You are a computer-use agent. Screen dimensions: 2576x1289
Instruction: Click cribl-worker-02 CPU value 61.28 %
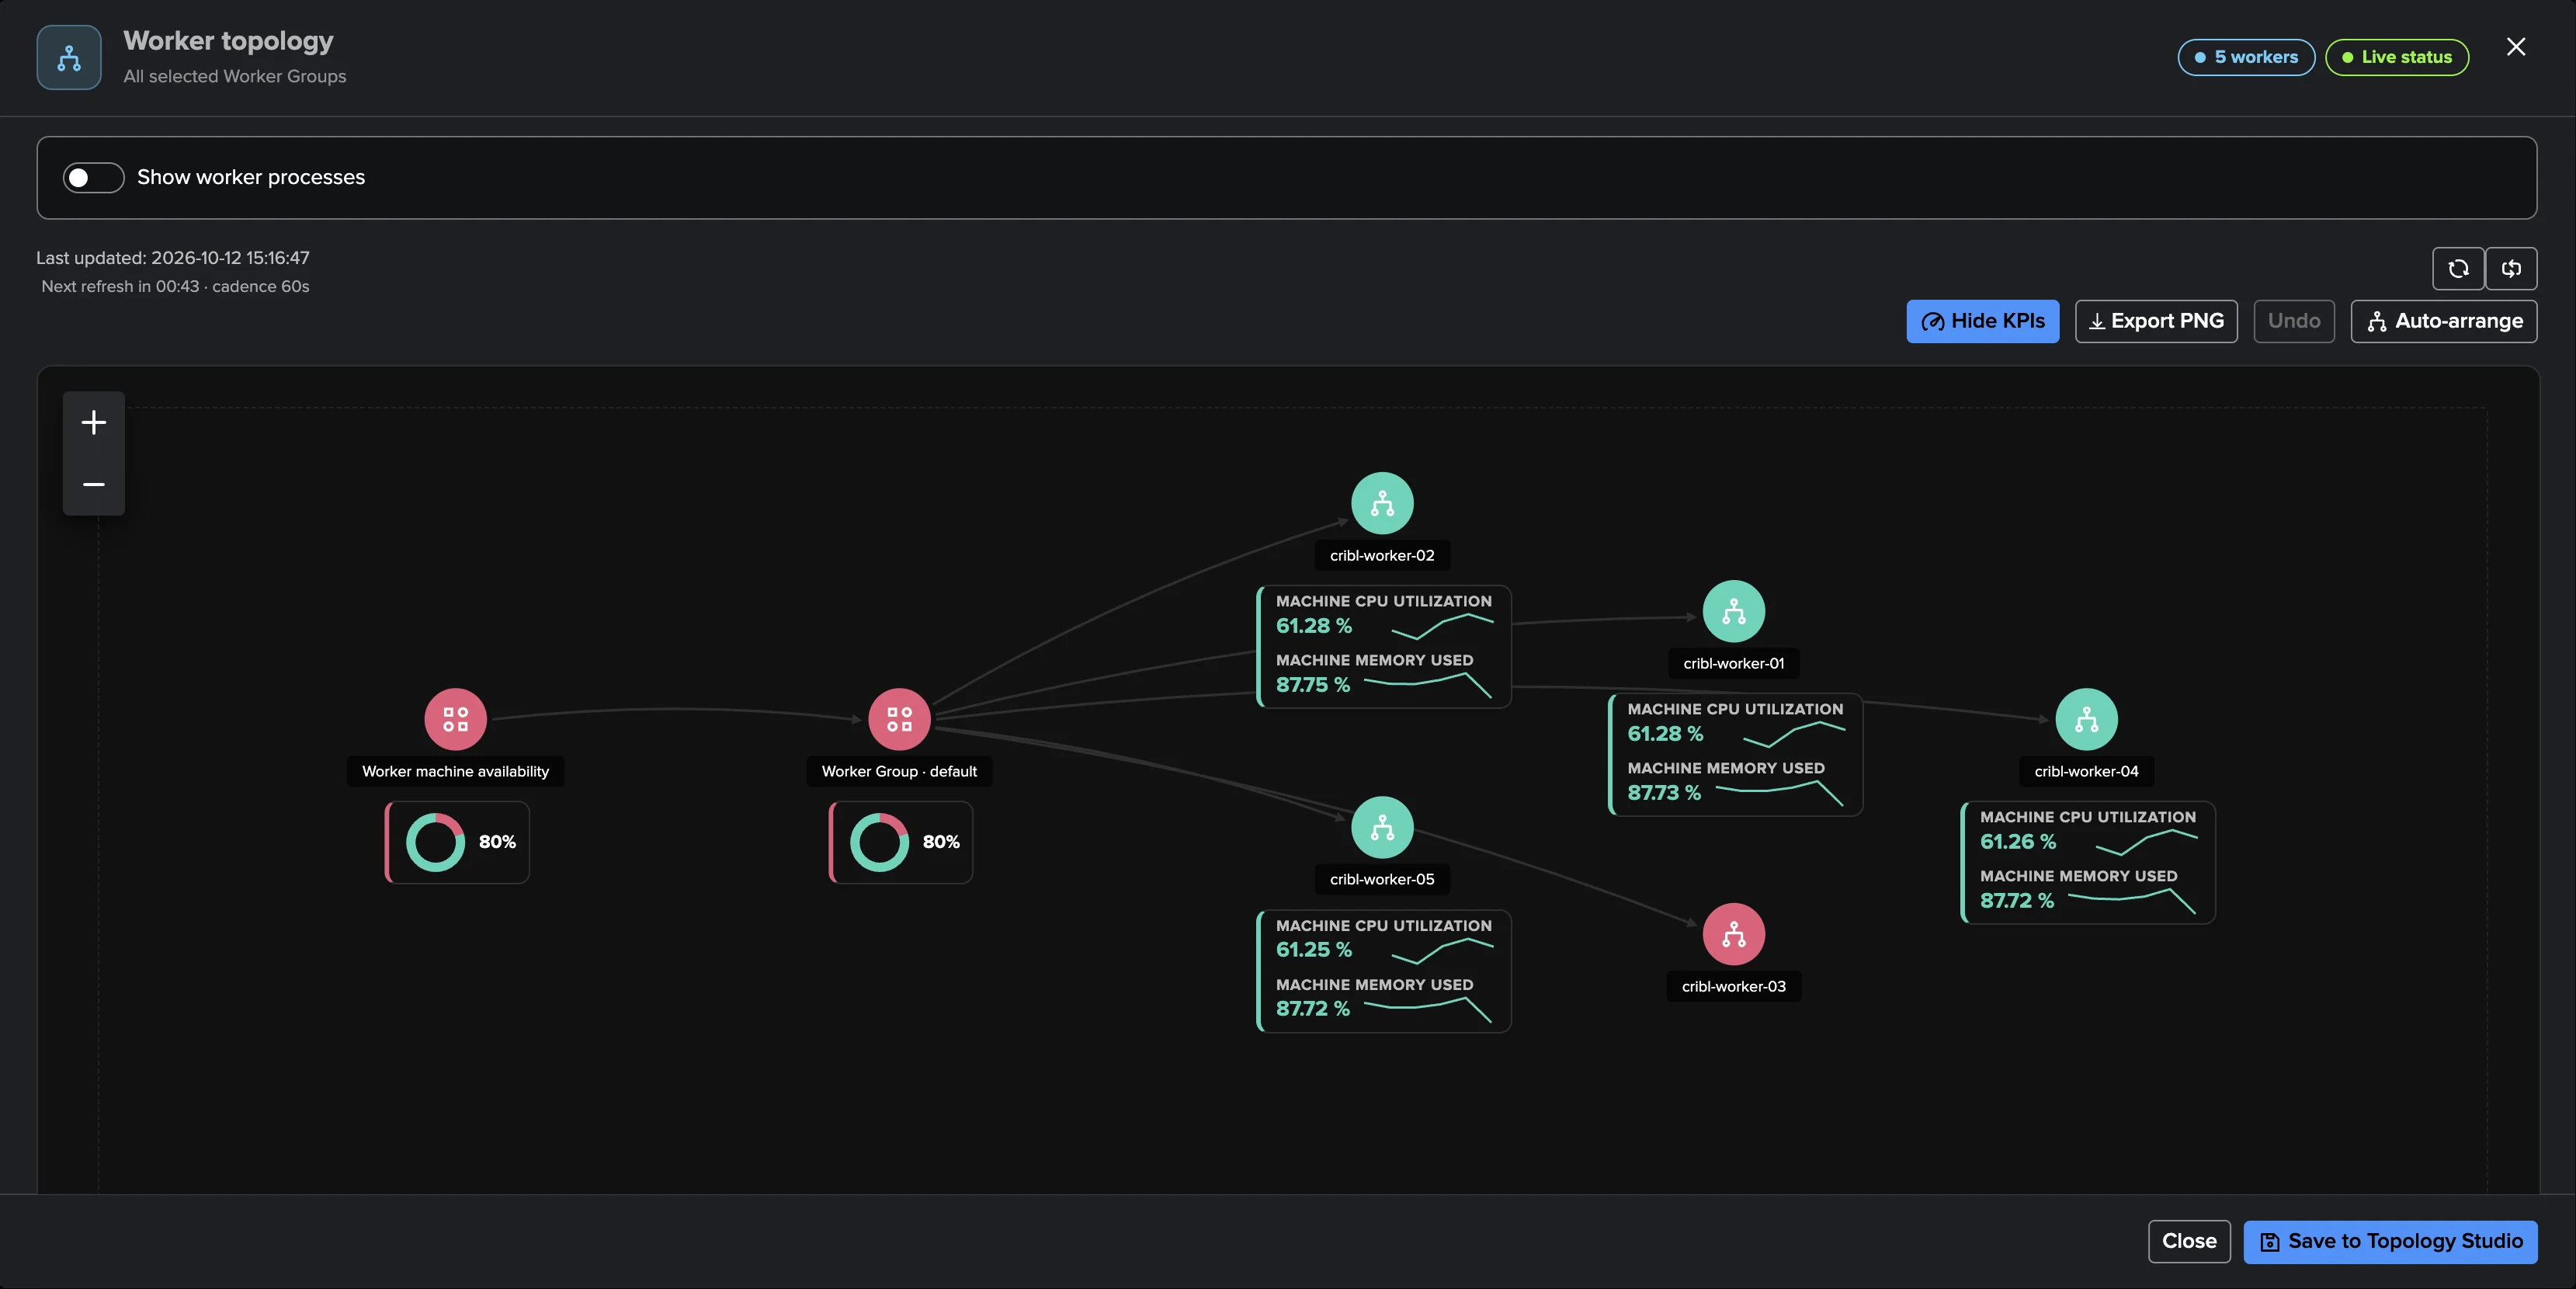click(1314, 626)
